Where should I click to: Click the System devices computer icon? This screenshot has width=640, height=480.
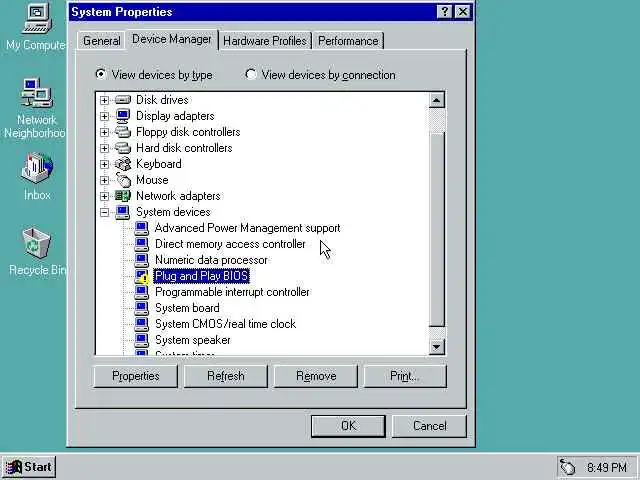coord(122,212)
